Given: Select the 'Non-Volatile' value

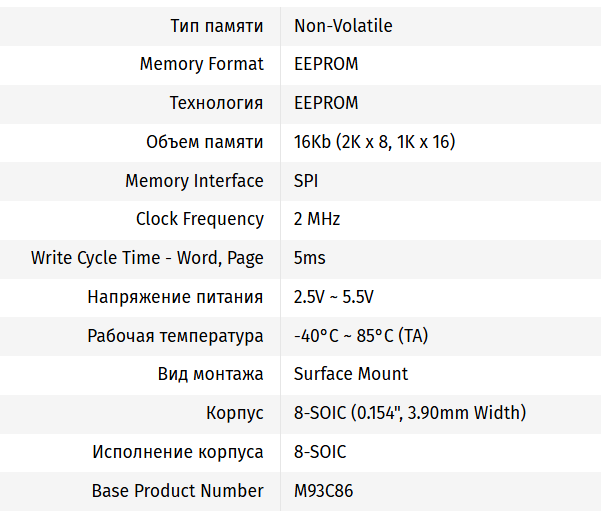Looking at the screenshot, I should 343,26.
